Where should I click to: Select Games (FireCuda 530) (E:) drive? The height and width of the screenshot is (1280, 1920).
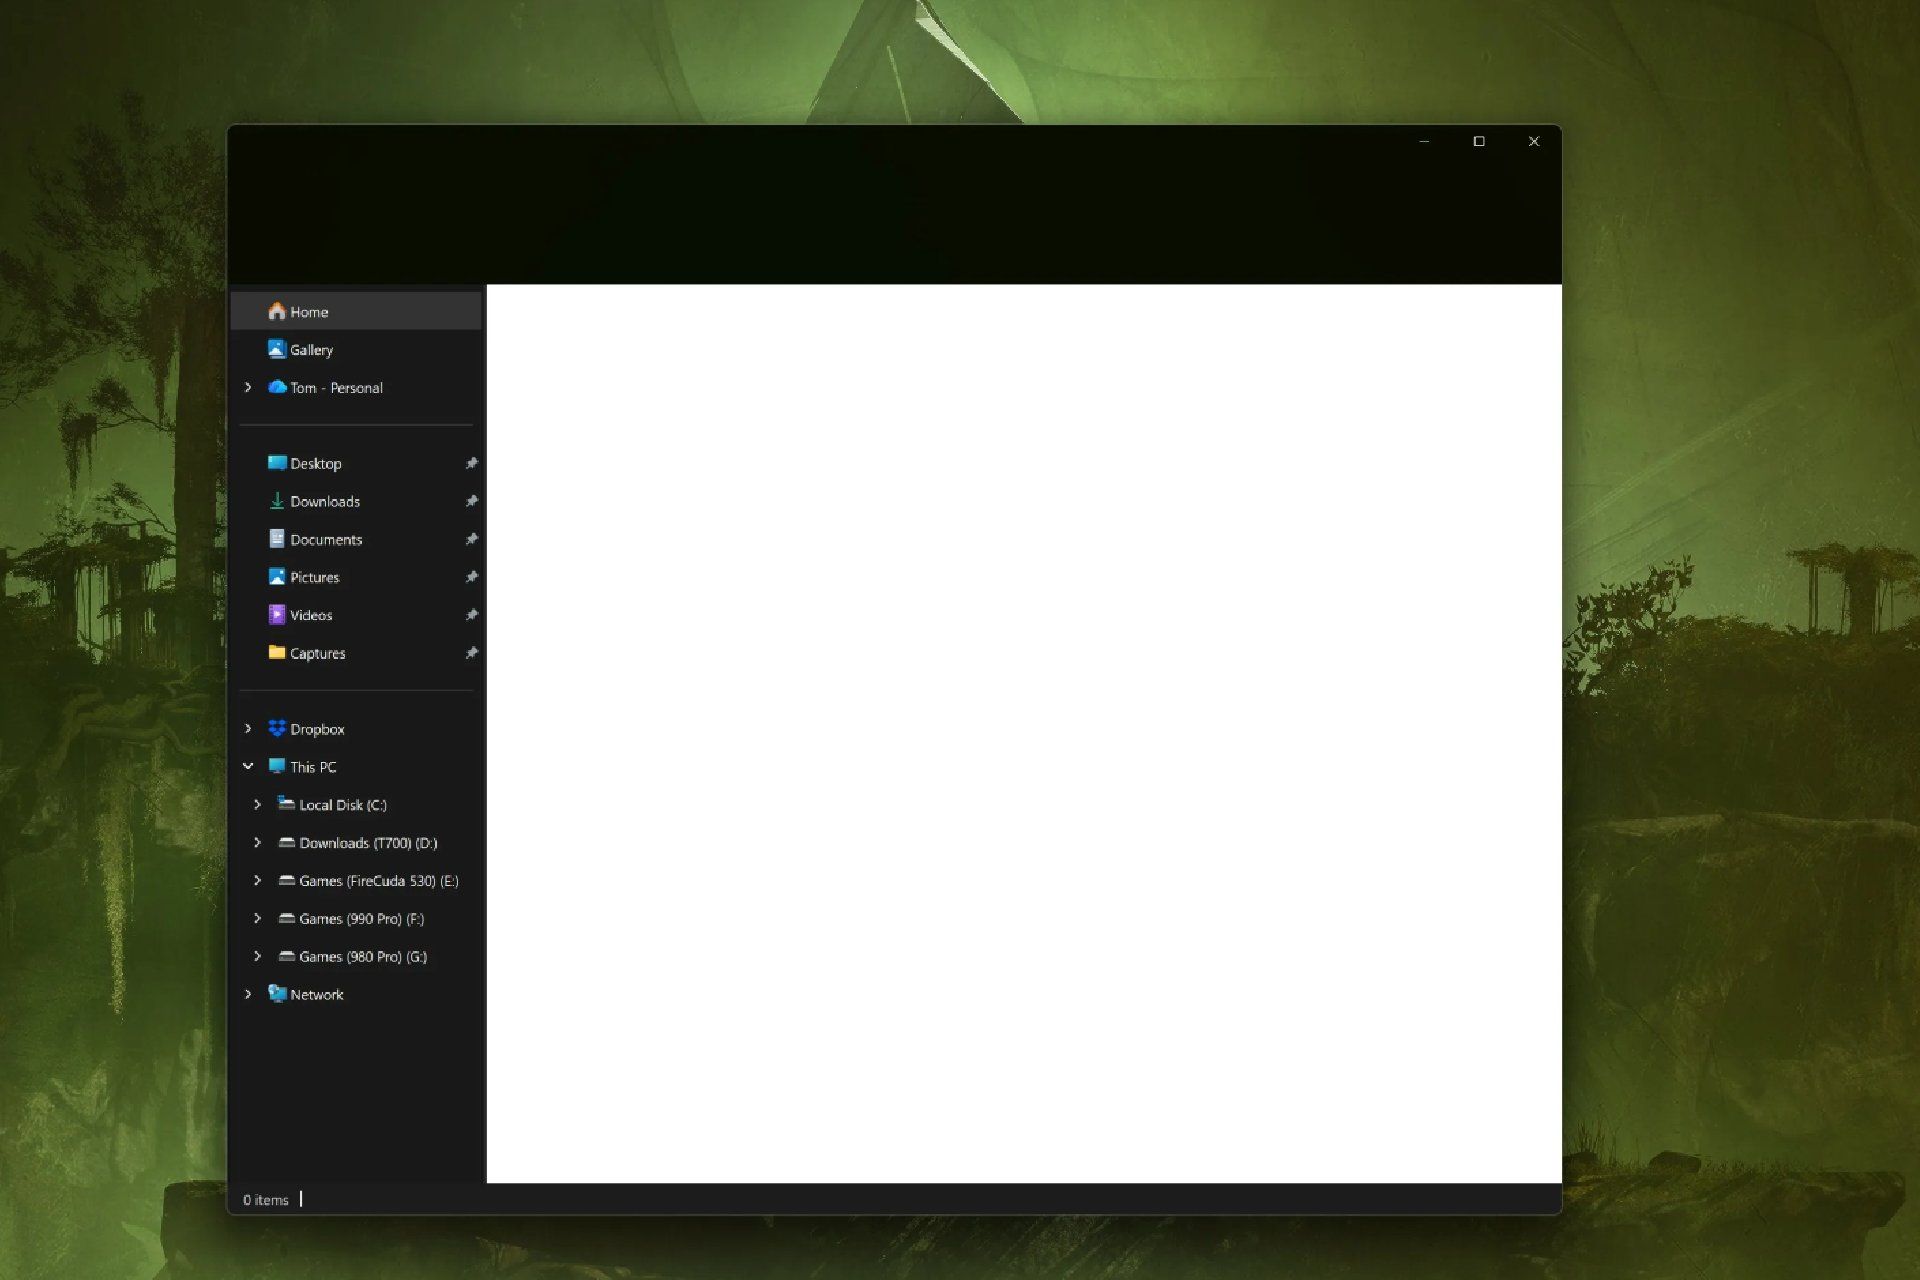[378, 881]
